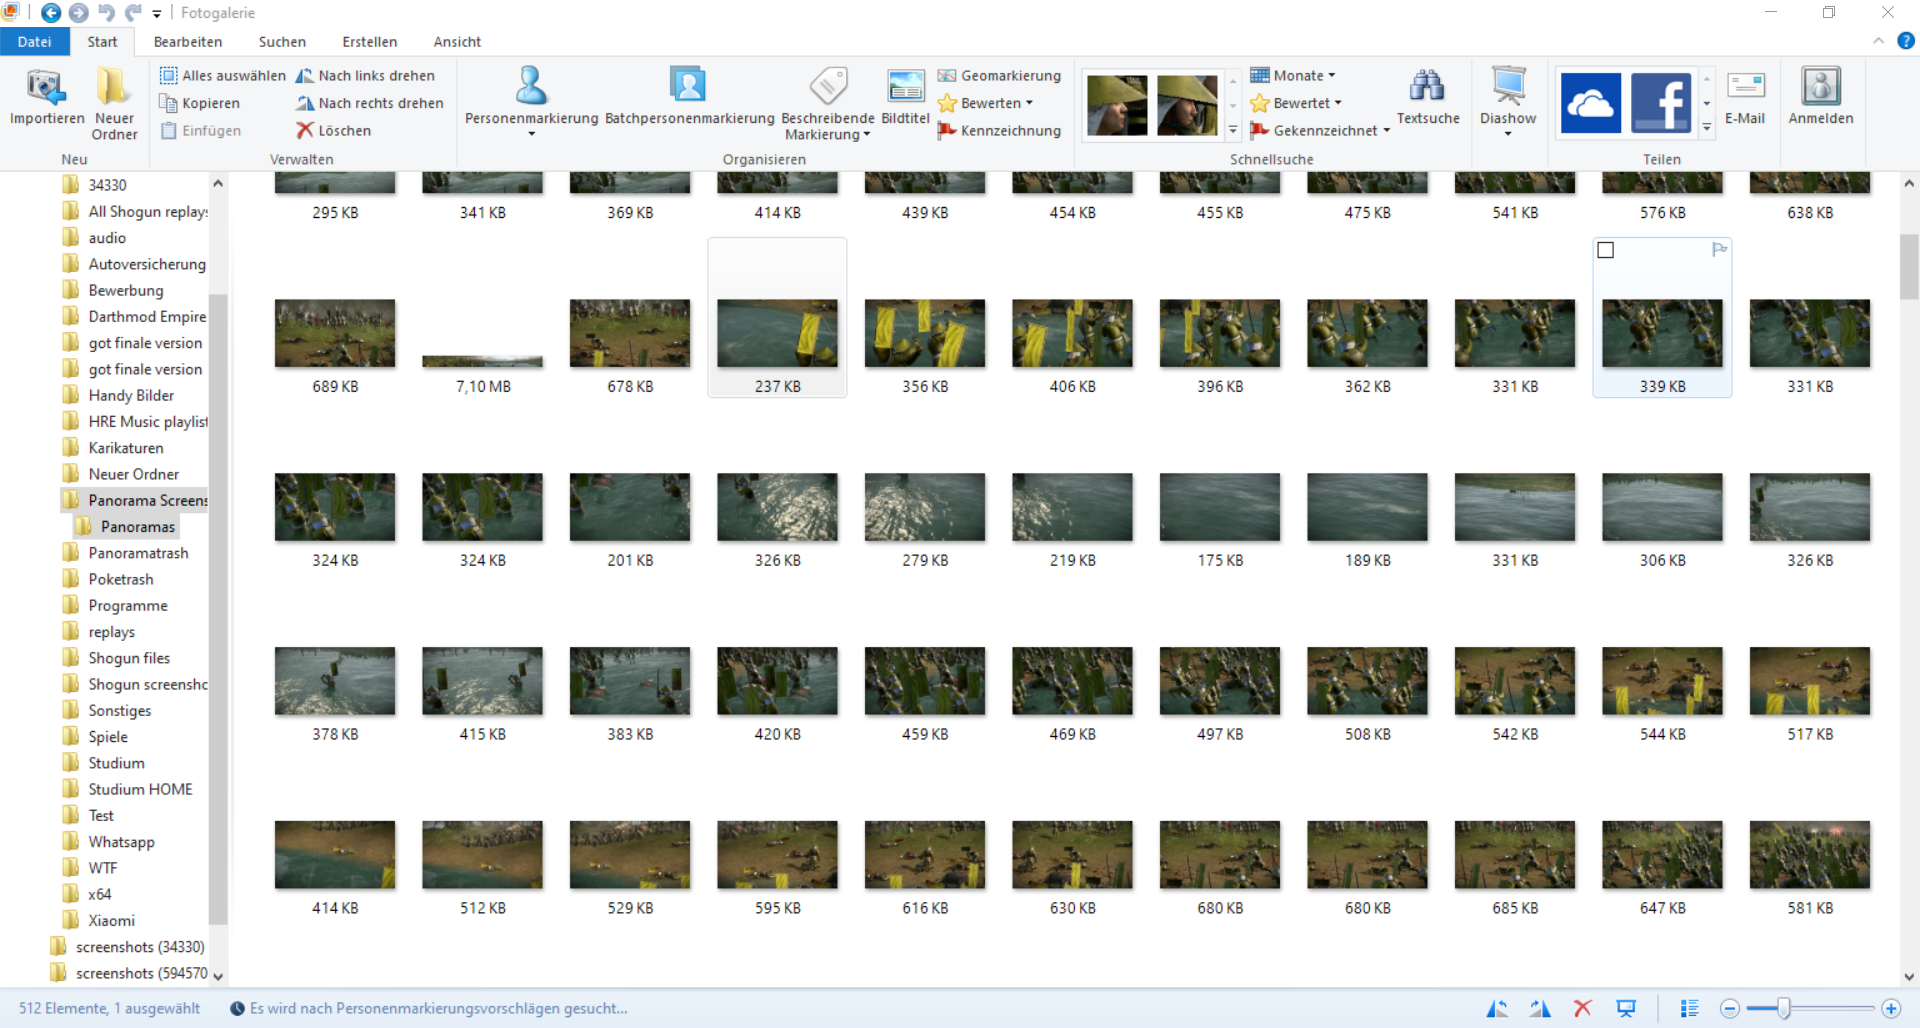The image size is (1920, 1028).
Task: Select the Shogun files folder
Action: 129,658
